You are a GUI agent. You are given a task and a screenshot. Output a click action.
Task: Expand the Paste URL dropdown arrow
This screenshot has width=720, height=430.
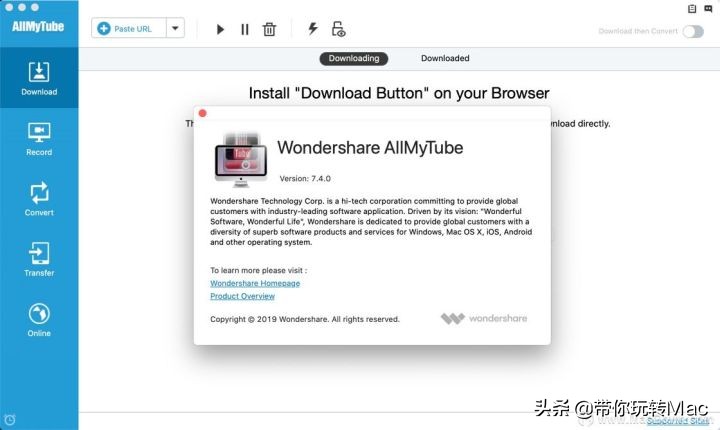click(x=175, y=28)
